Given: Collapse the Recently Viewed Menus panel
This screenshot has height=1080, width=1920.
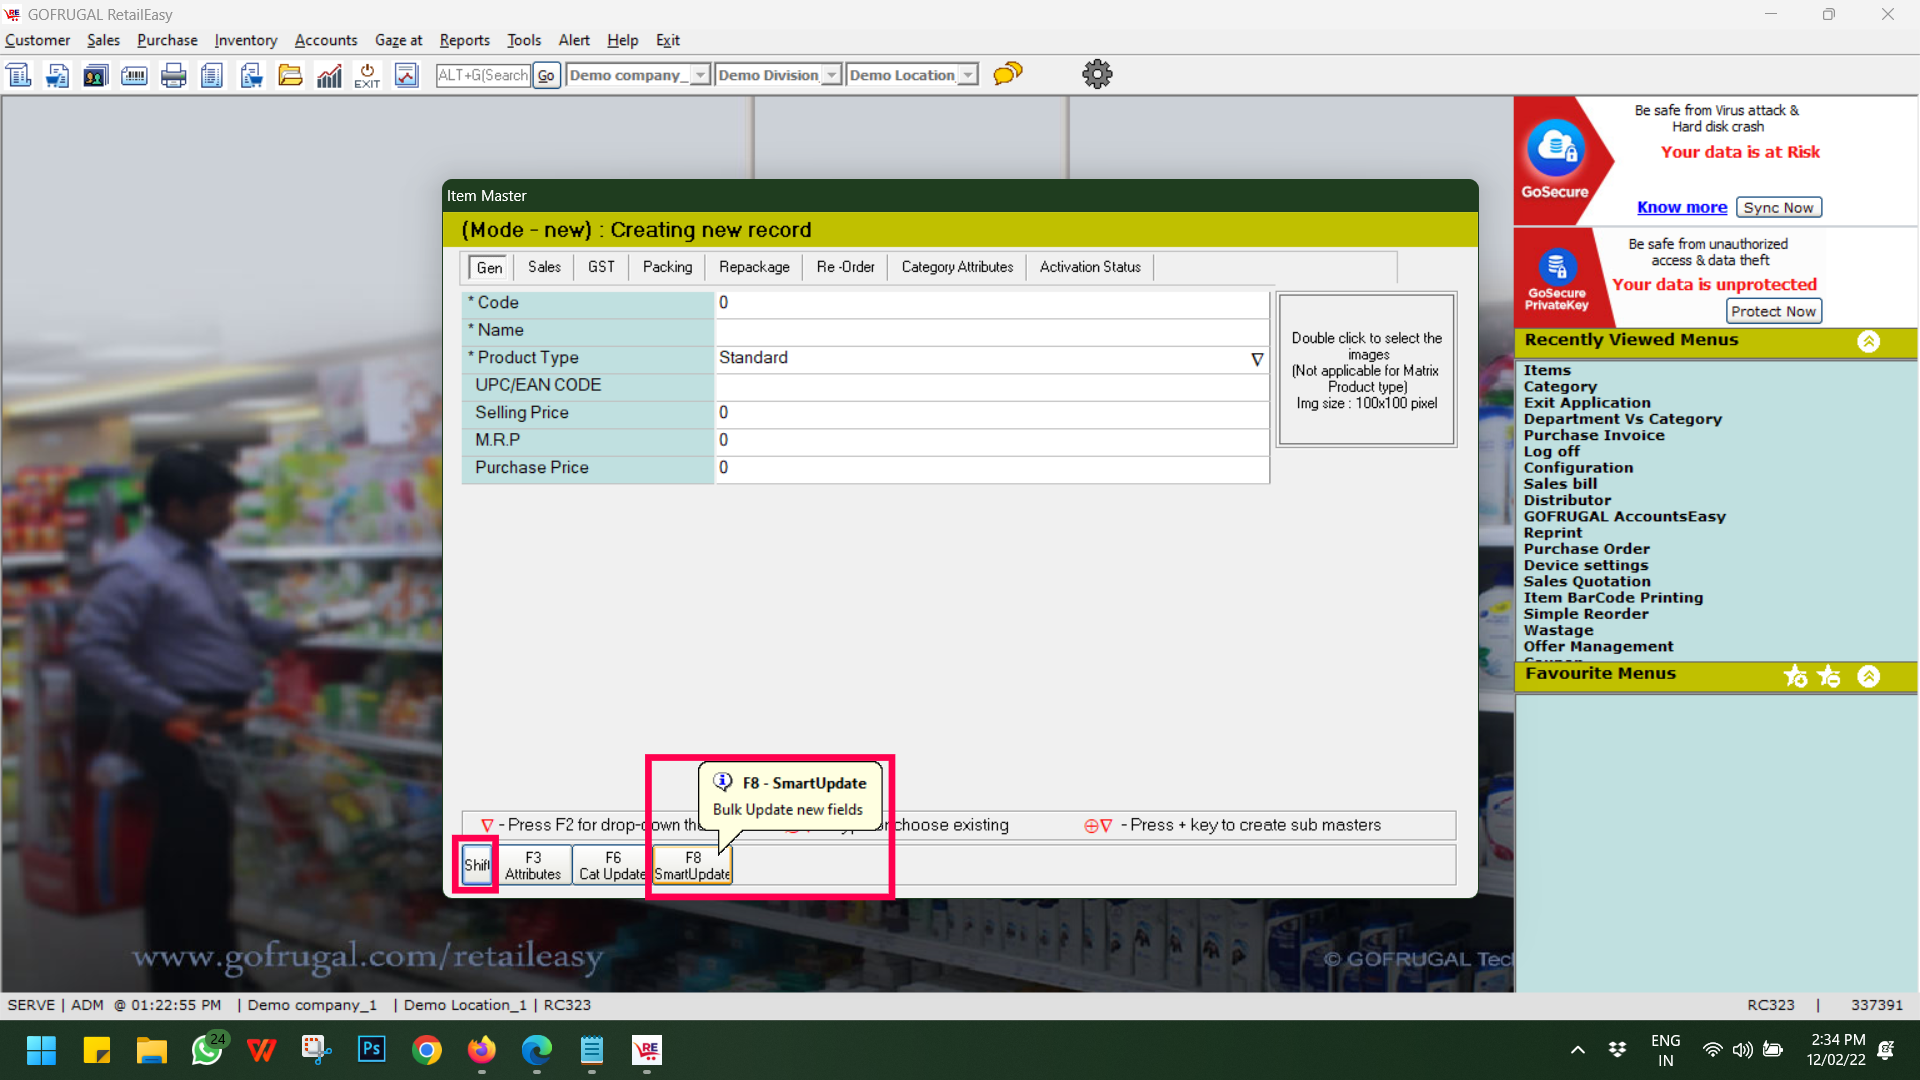Looking at the screenshot, I should (x=1868, y=342).
